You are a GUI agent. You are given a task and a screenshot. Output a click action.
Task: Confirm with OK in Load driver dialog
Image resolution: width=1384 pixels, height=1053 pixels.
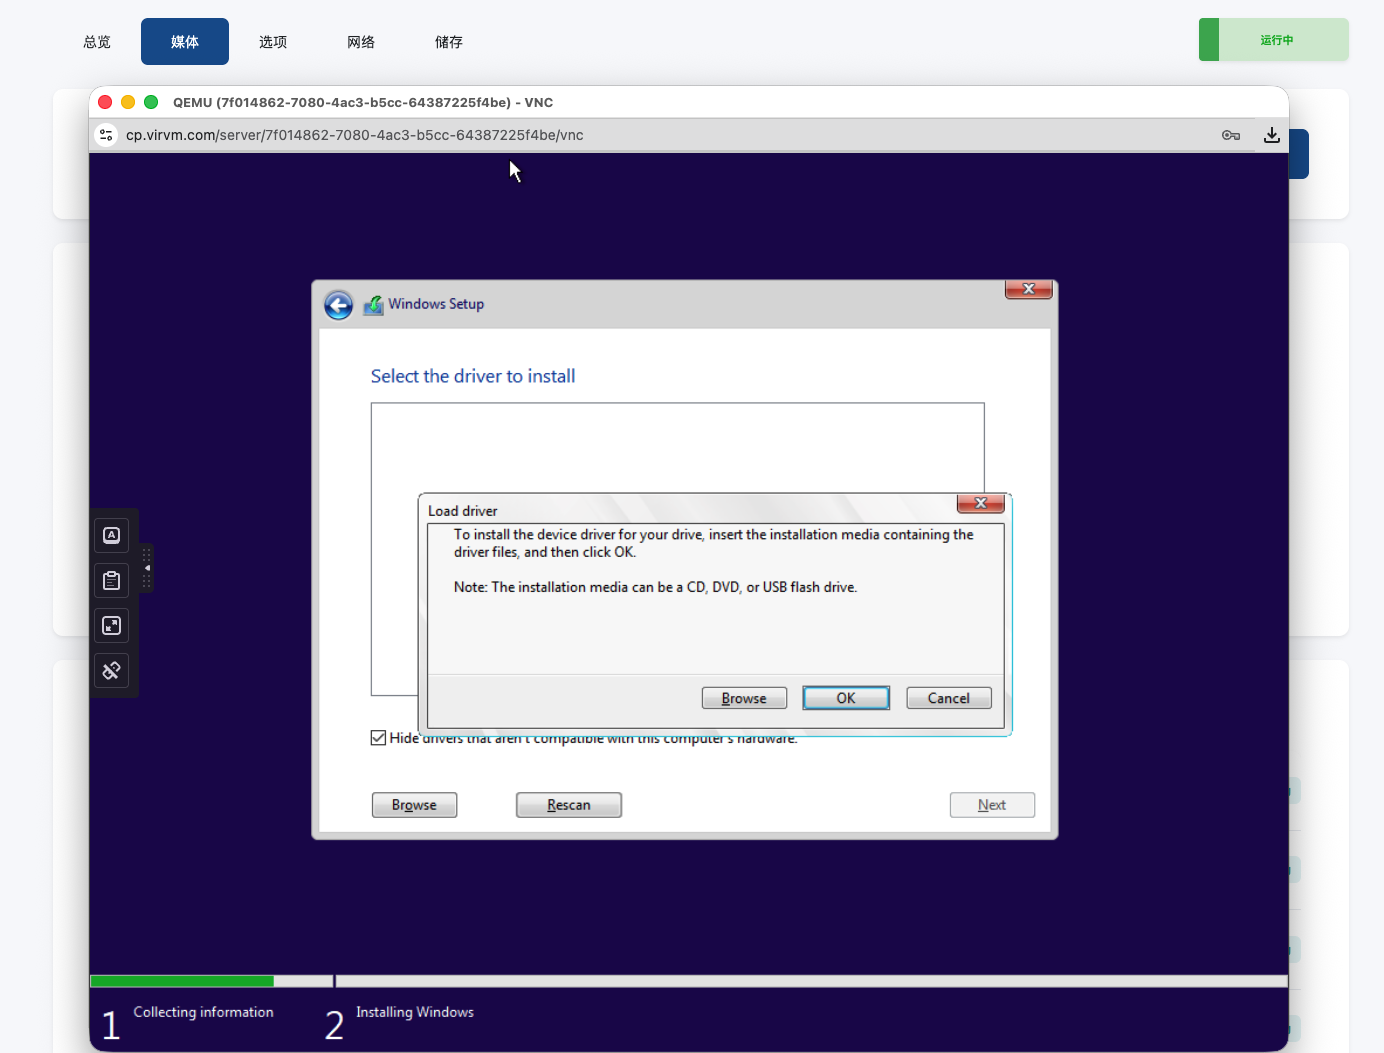[x=846, y=698]
